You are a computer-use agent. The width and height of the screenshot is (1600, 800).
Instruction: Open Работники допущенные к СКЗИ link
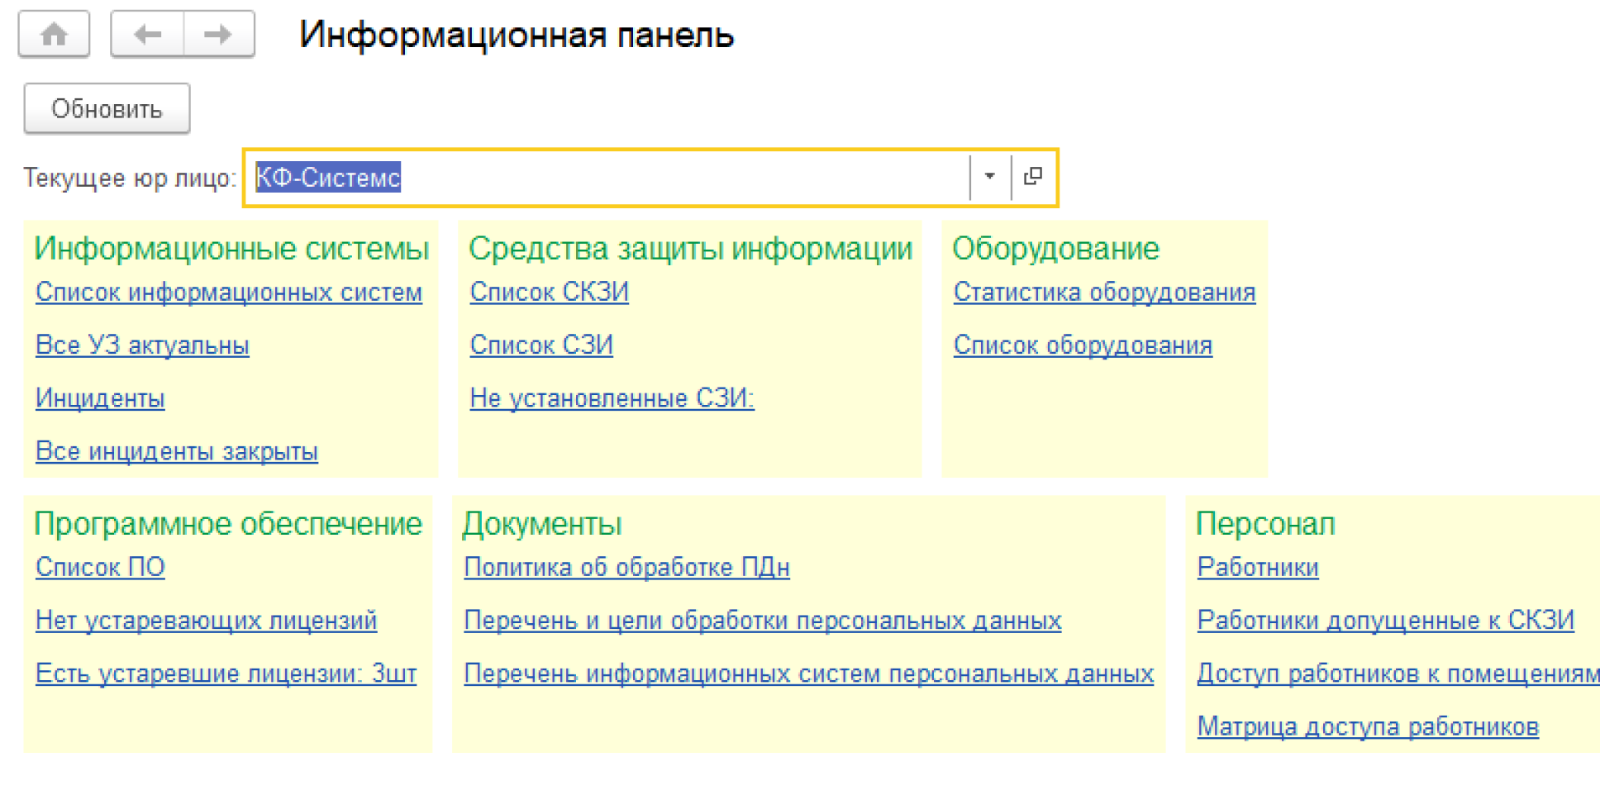pyautogui.click(x=1386, y=620)
